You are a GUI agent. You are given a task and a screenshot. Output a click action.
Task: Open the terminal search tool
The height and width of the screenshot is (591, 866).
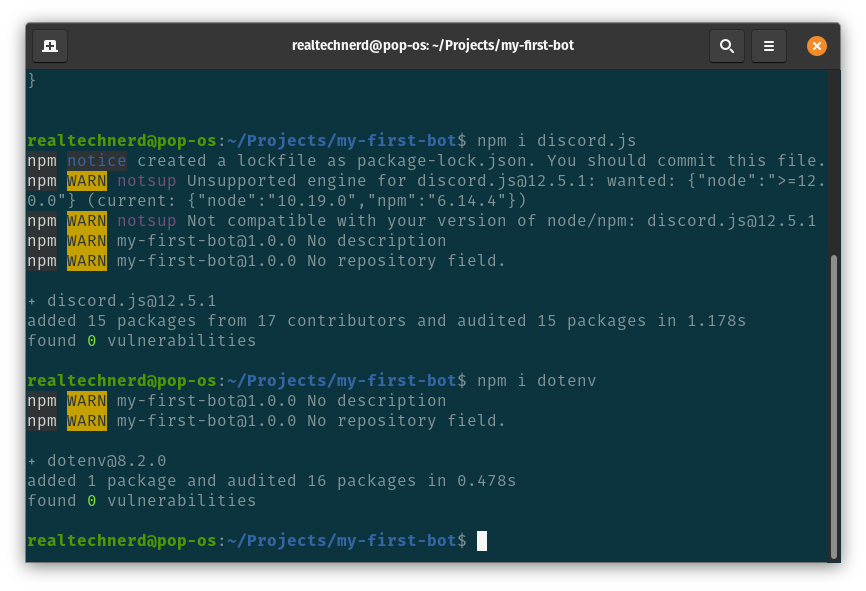click(726, 46)
